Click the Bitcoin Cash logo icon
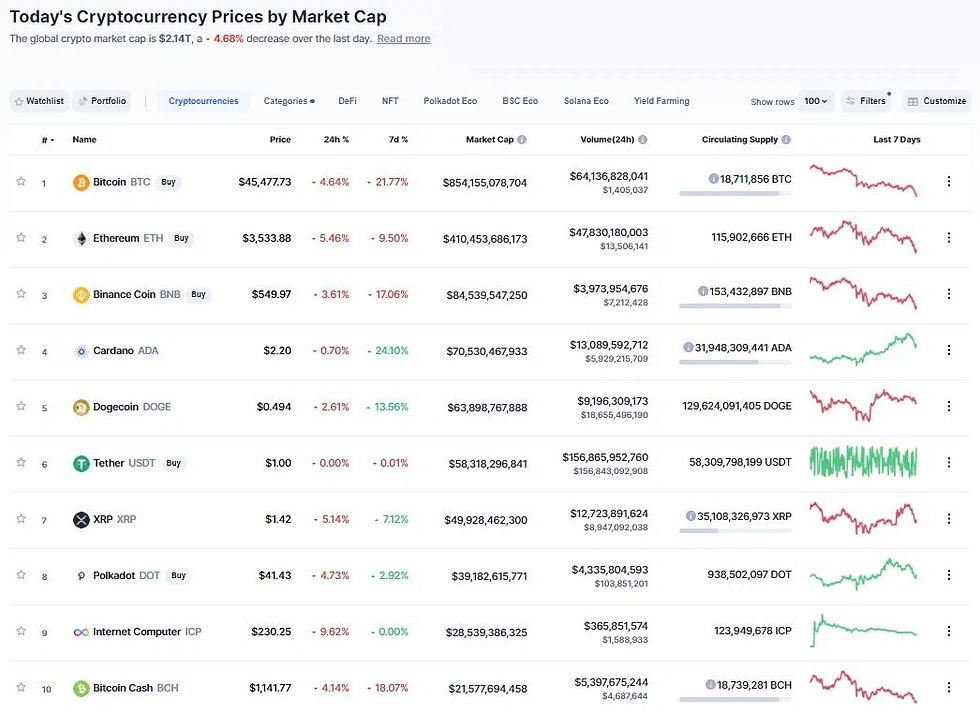This screenshot has height=714, width=980. [x=81, y=689]
